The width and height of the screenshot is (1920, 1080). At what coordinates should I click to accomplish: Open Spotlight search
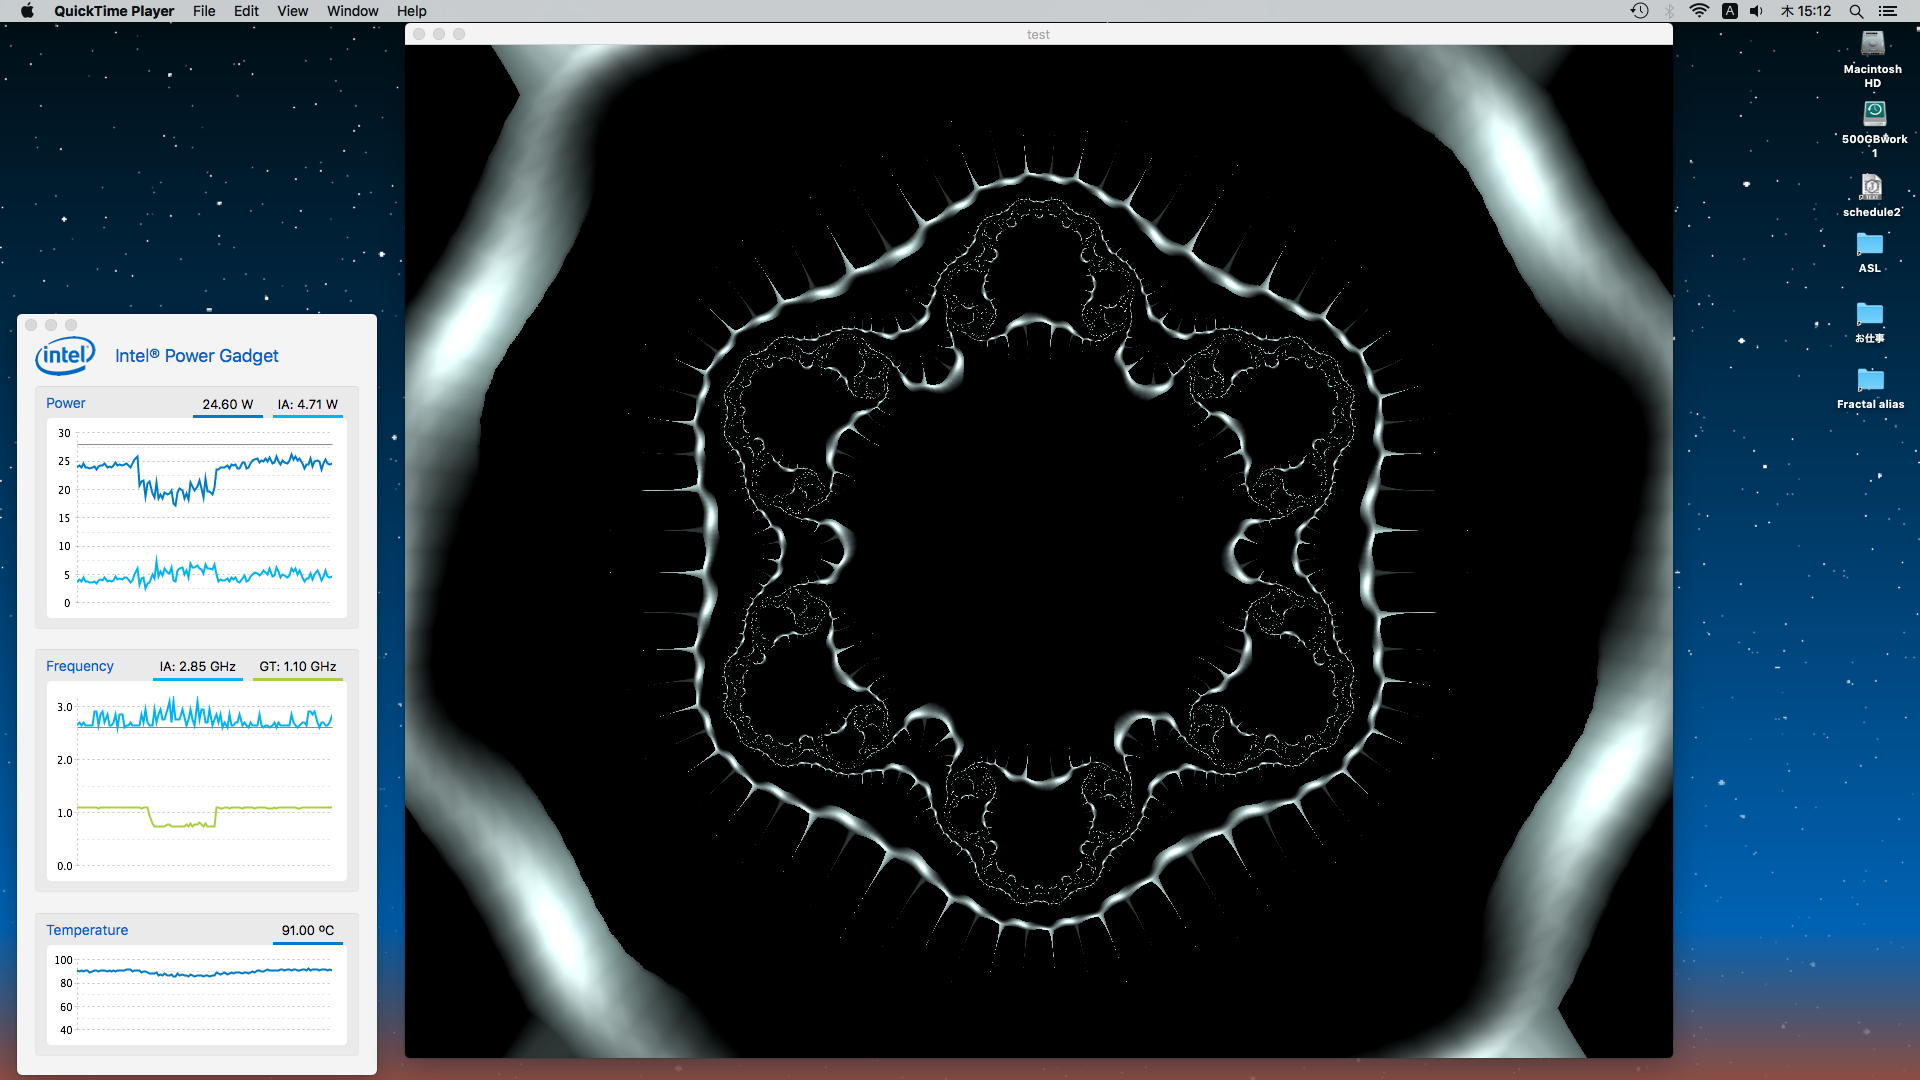pyautogui.click(x=1856, y=11)
